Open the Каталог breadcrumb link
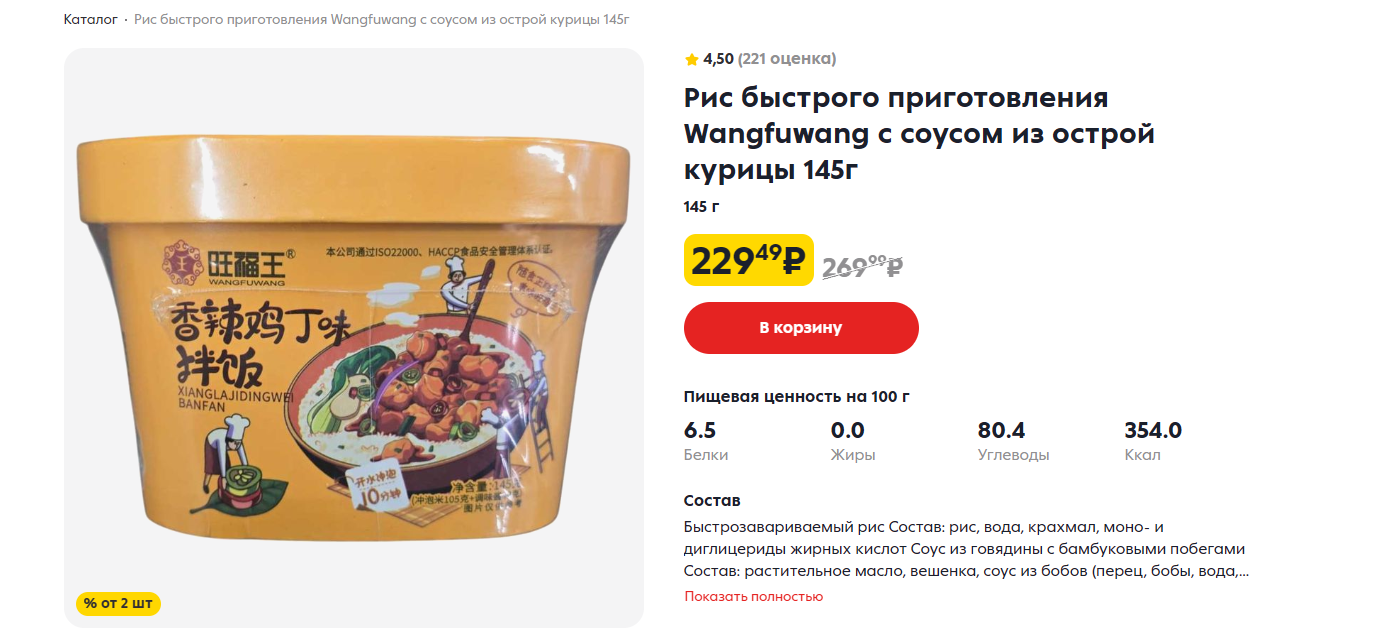 click(91, 20)
